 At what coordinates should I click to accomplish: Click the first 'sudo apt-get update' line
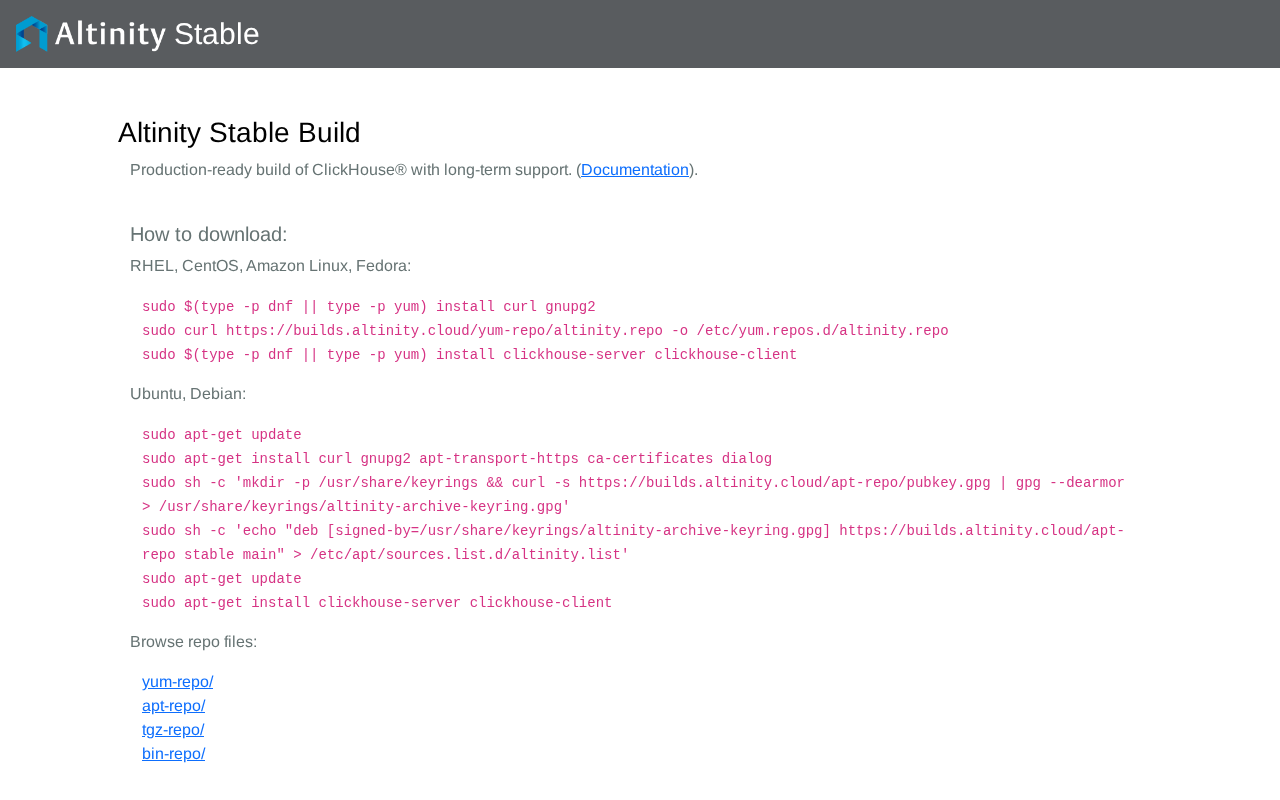coord(222,435)
